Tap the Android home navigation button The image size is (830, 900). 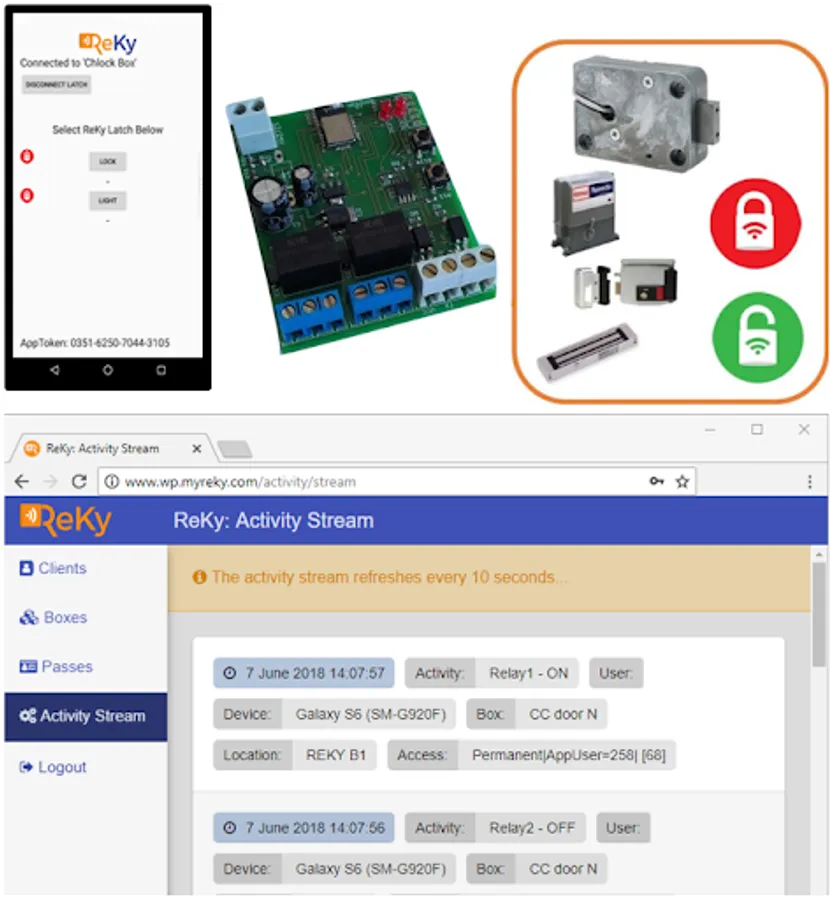[107, 370]
